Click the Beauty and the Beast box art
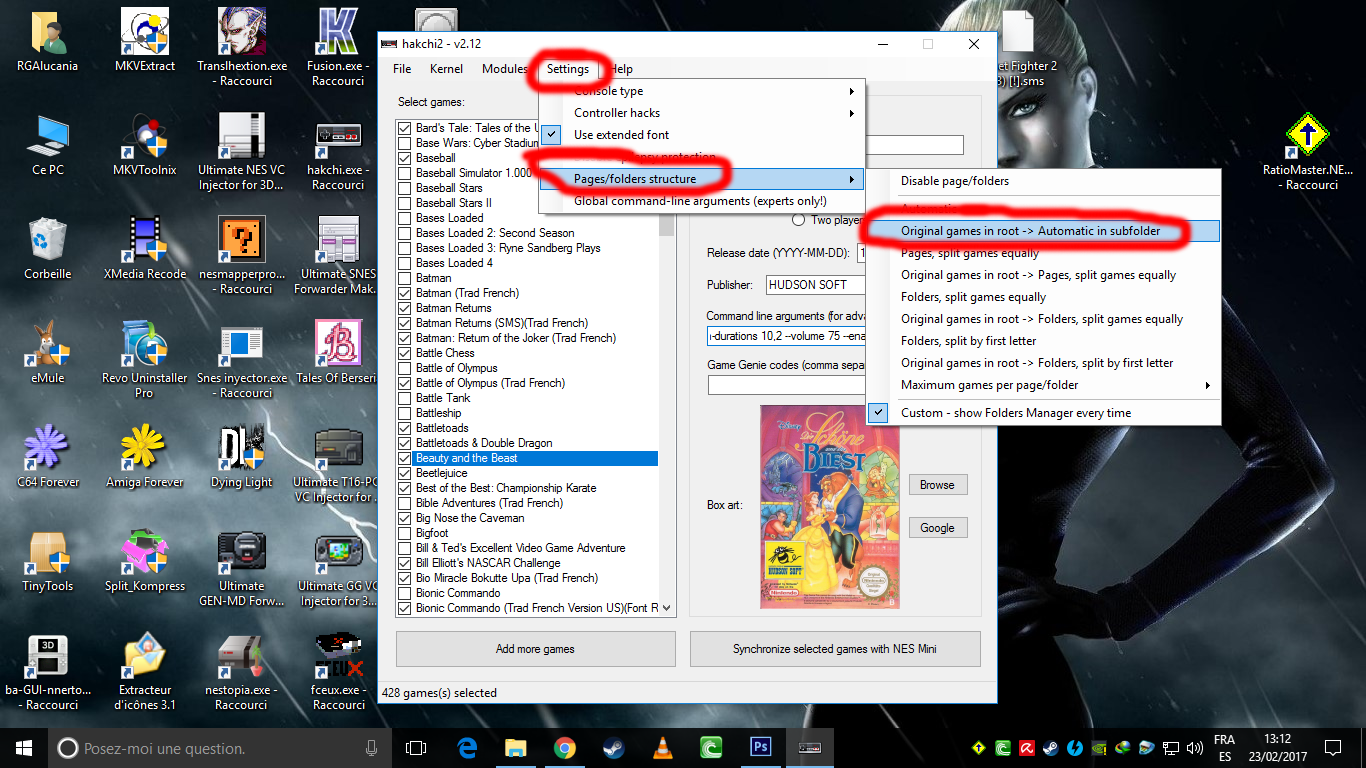1366x768 pixels. 830,506
